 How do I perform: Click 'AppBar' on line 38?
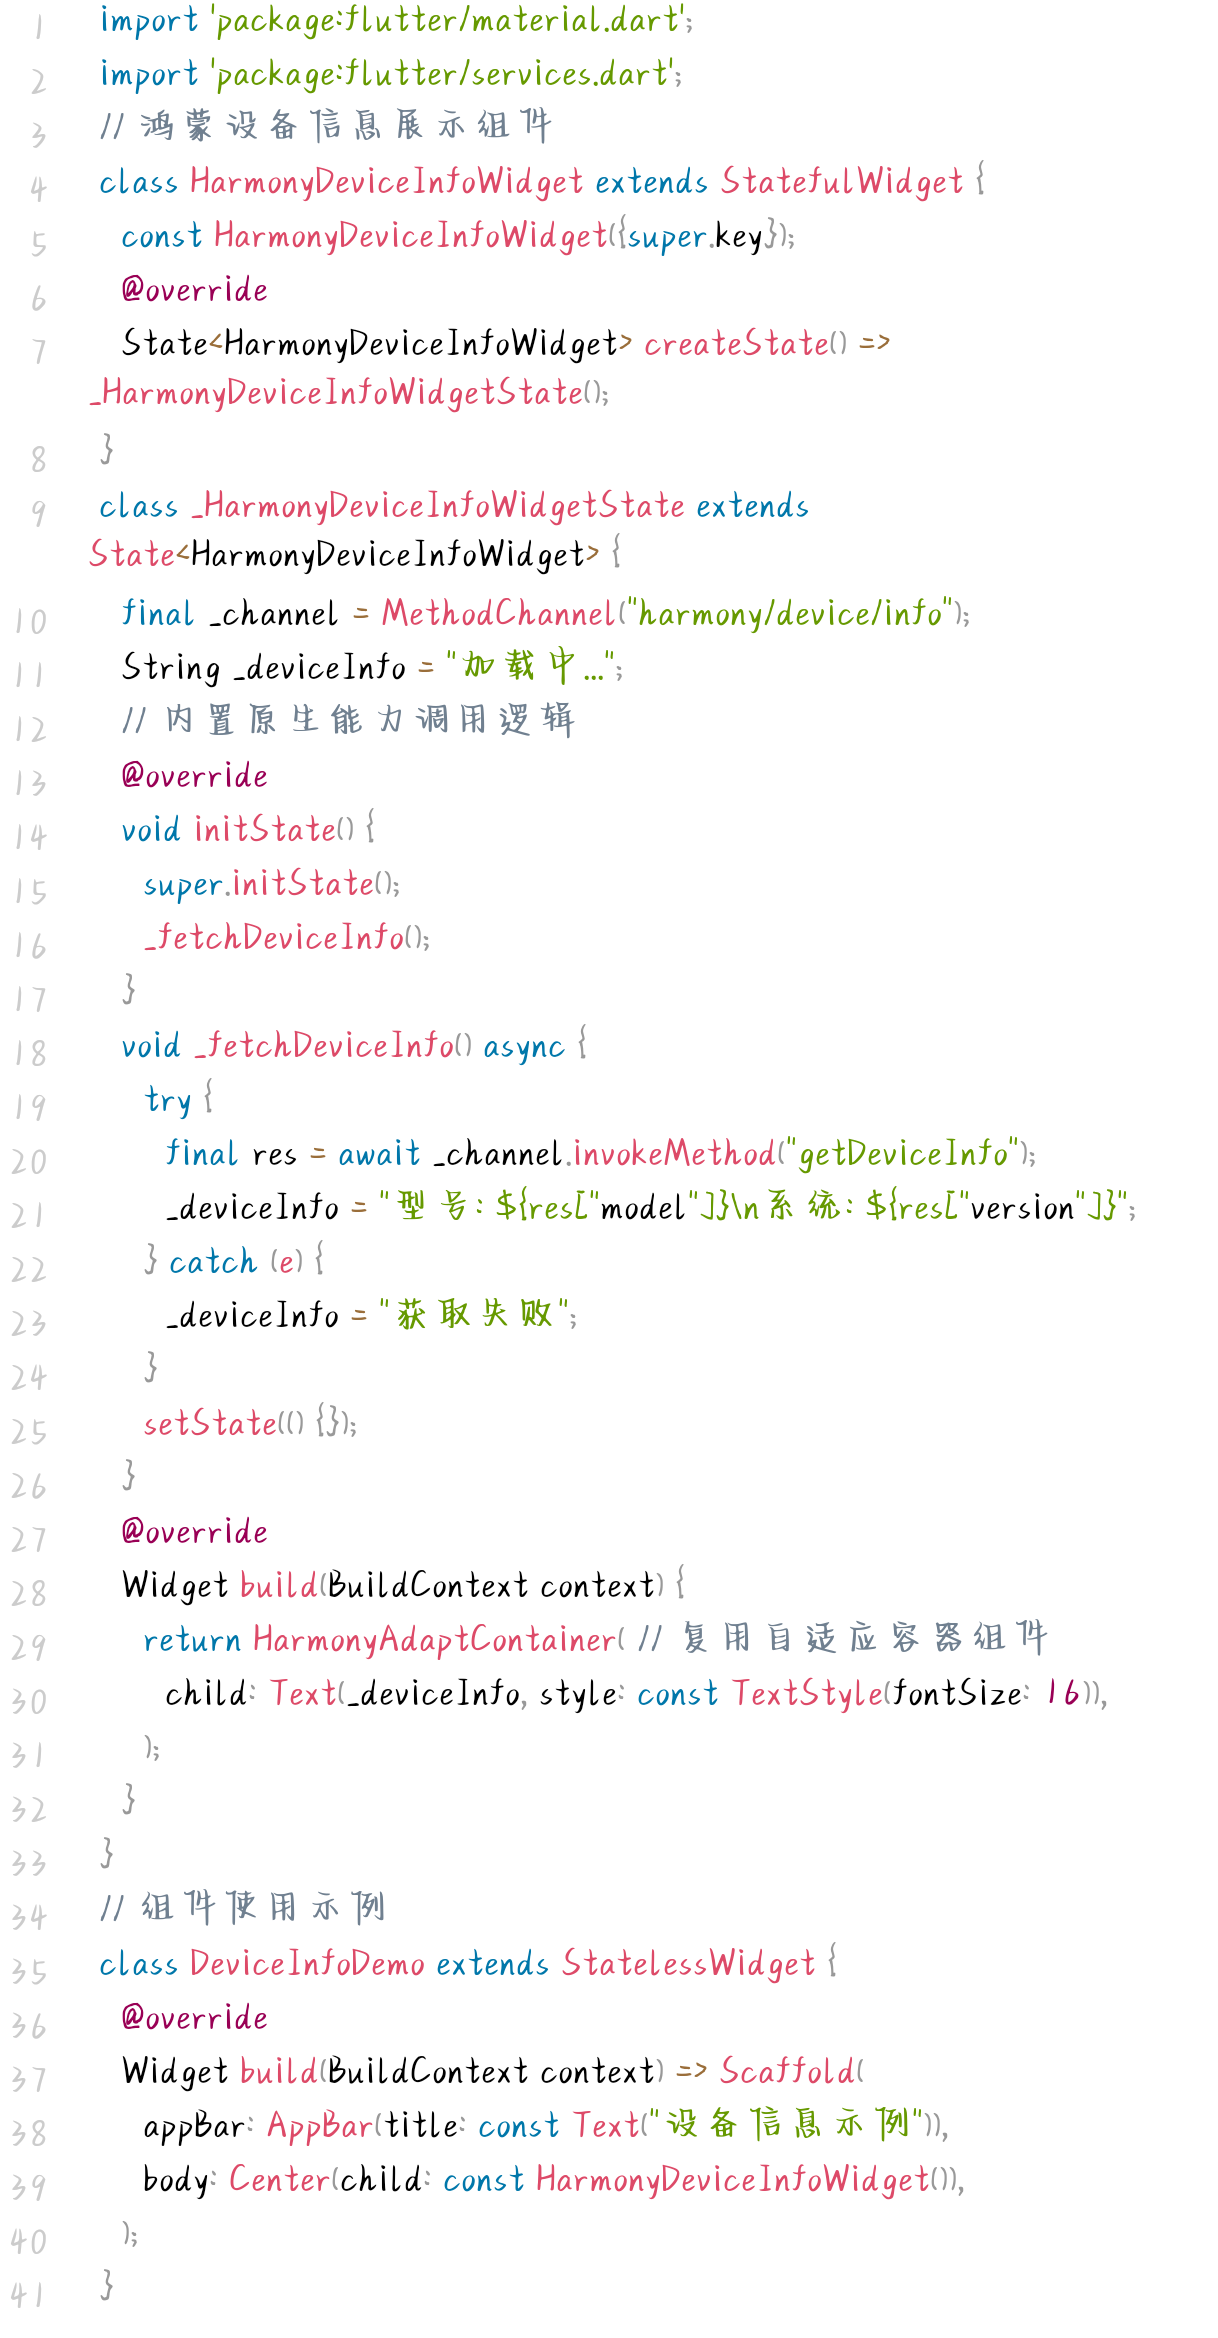(320, 2127)
